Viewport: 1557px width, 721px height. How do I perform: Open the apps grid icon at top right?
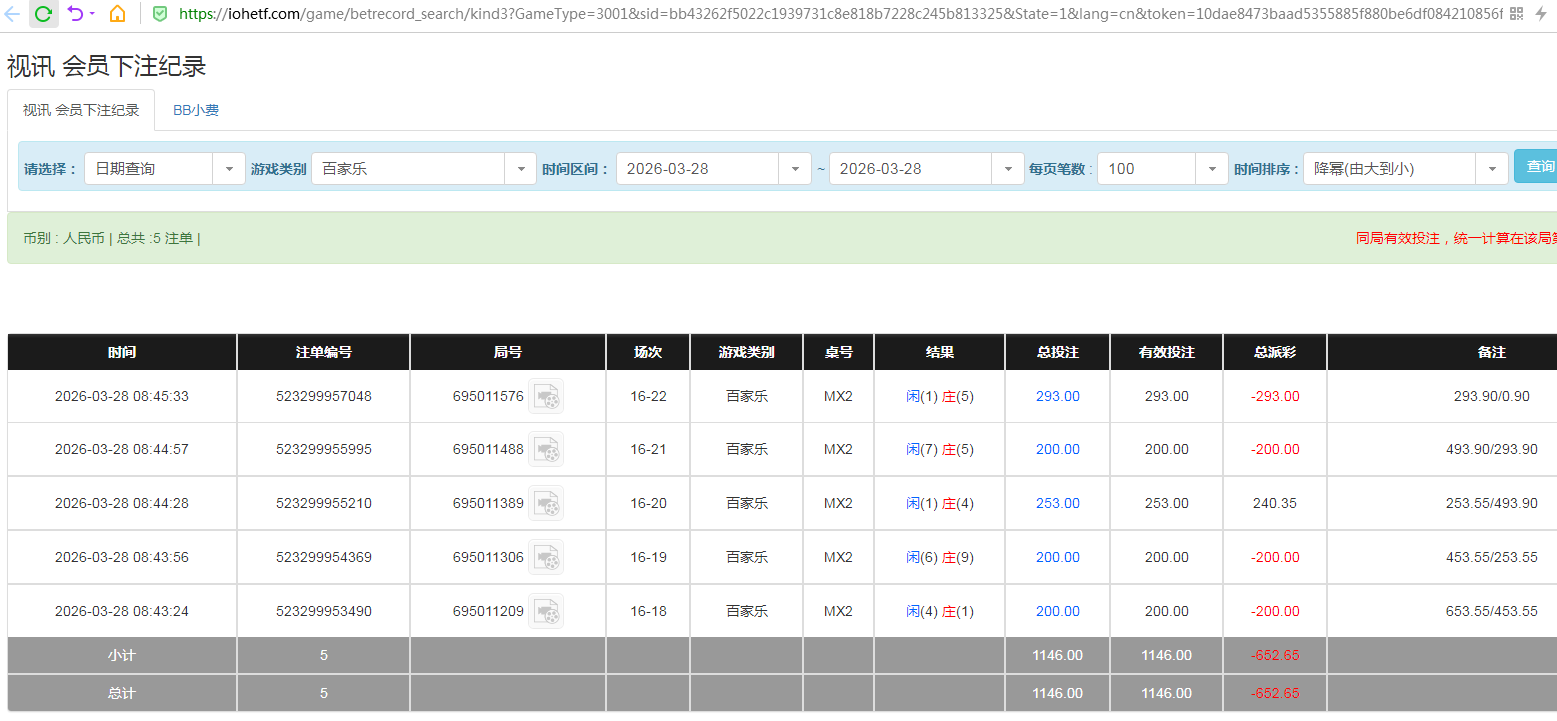[1516, 13]
